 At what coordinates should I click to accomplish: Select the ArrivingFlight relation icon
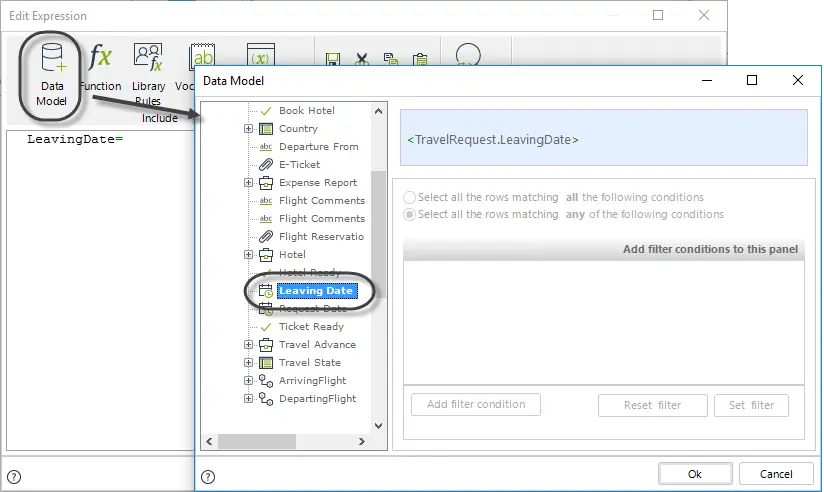pos(266,381)
